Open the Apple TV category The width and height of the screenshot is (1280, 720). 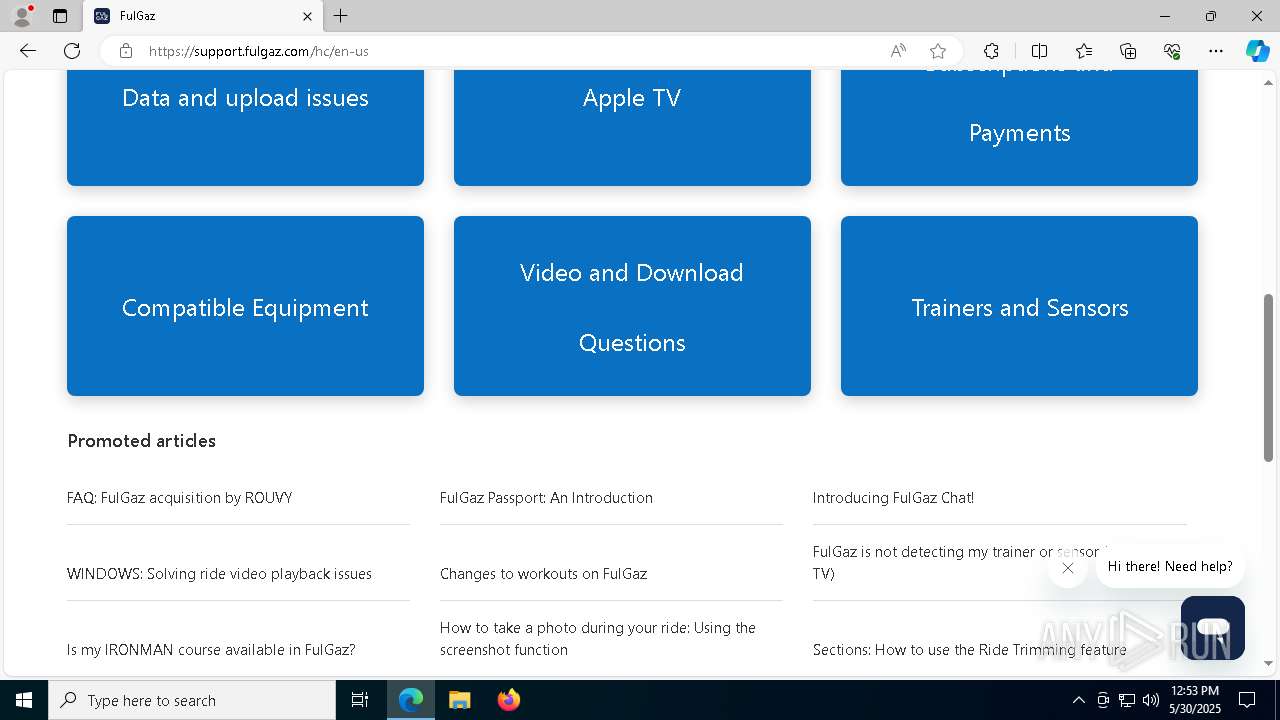tap(632, 128)
